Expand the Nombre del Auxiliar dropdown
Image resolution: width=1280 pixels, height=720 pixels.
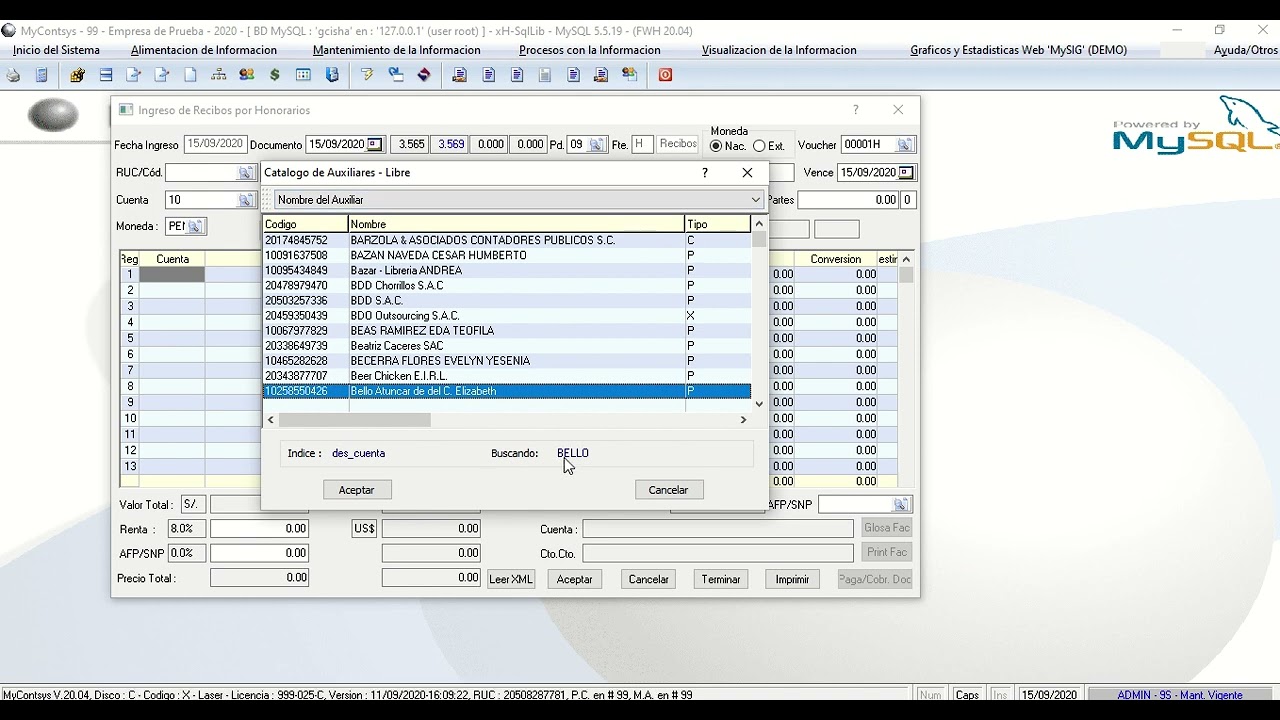(x=755, y=200)
